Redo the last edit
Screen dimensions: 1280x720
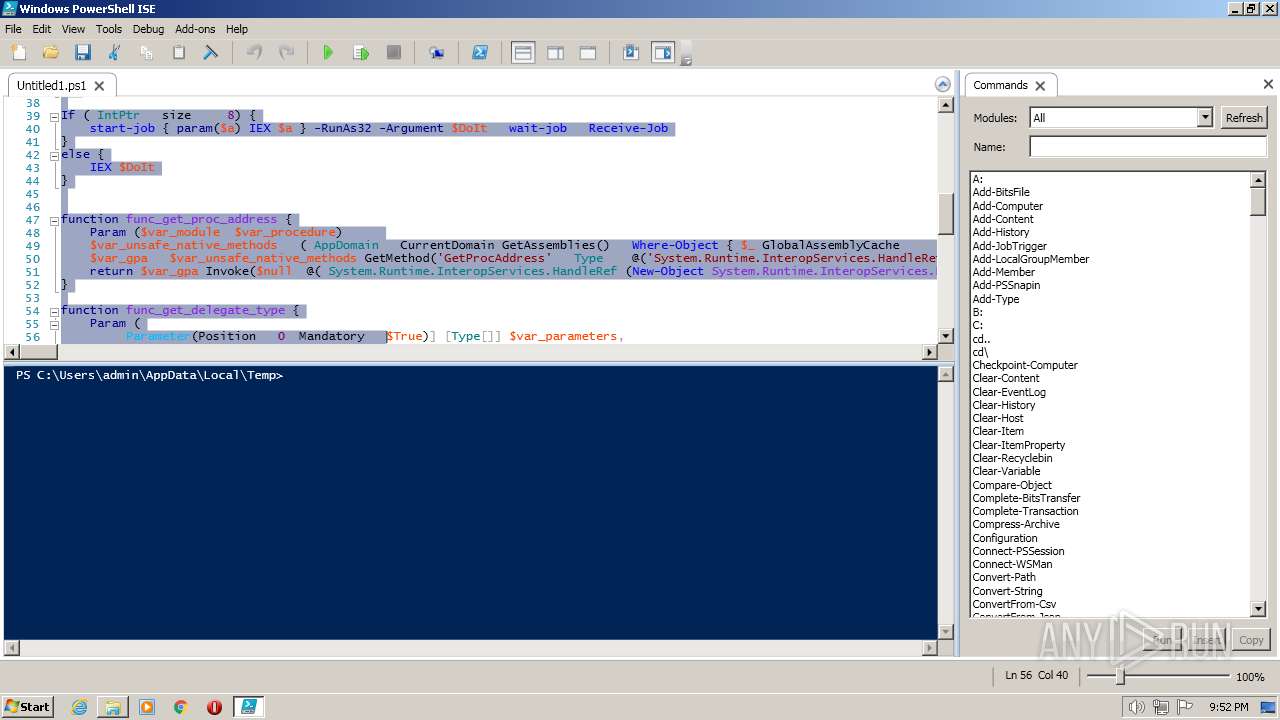(x=286, y=52)
